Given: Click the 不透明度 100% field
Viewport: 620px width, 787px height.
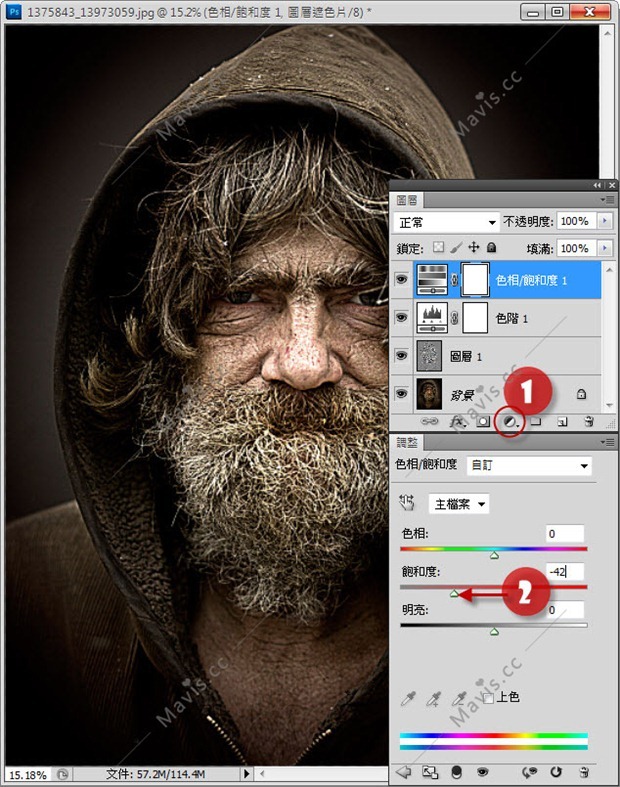Looking at the screenshot, I should coord(576,221).
